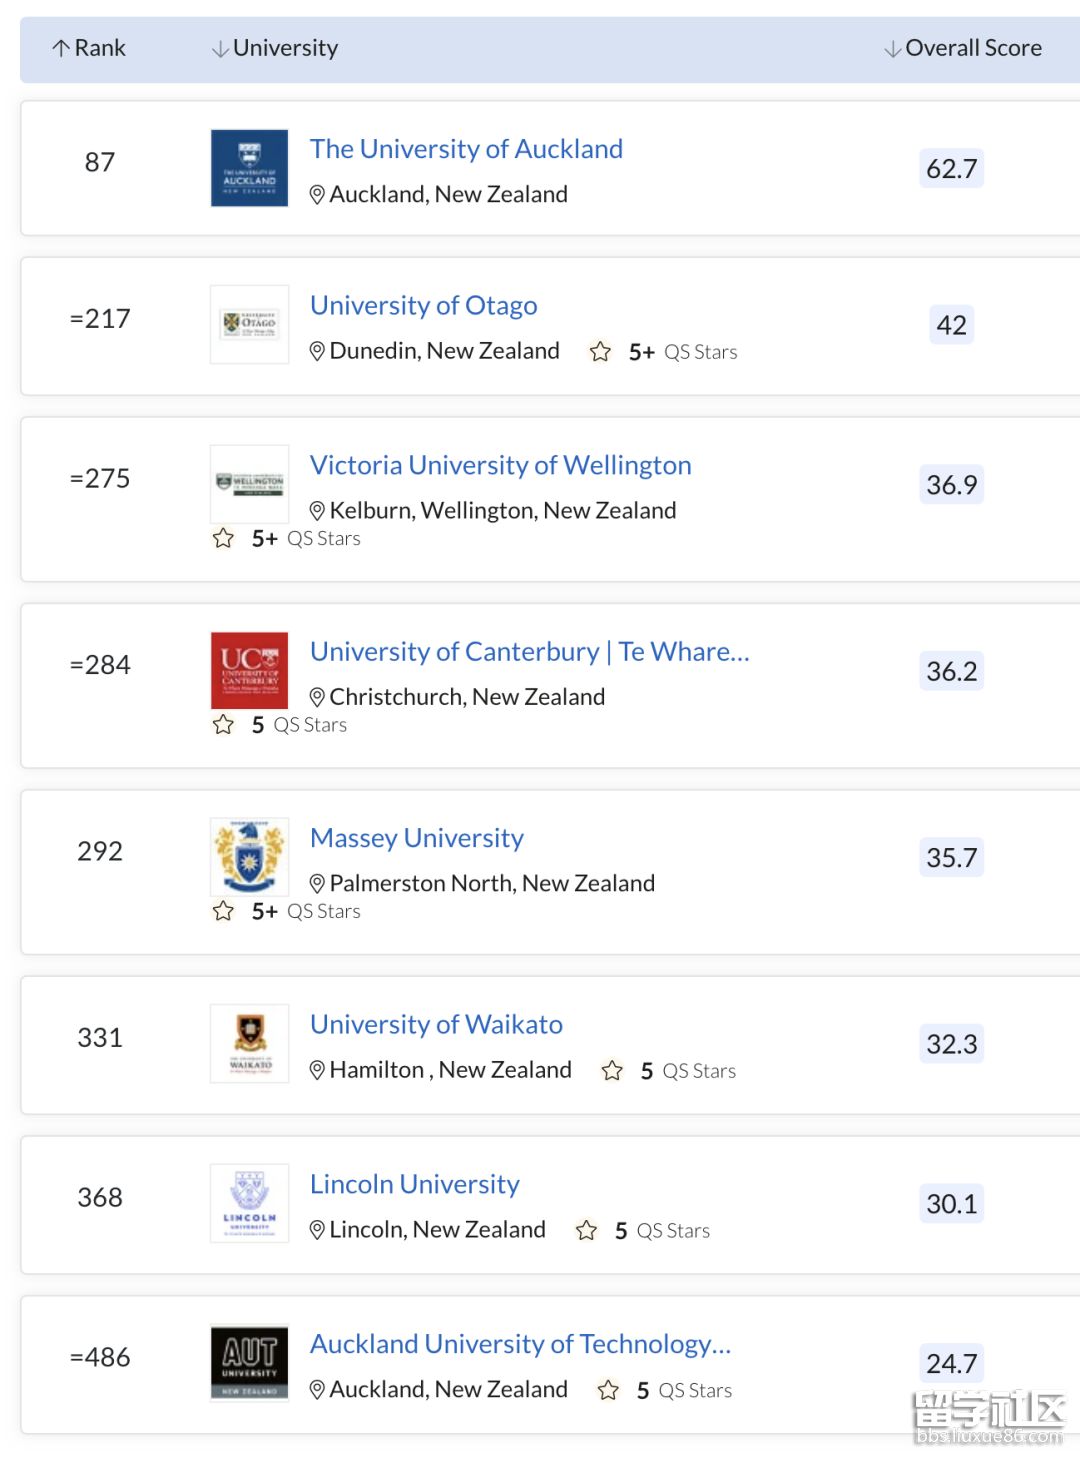The width and height of the screenshot is (1080, 1458).
Task: Click the location pin icon beside Dunedin
Action: (317, 351)
